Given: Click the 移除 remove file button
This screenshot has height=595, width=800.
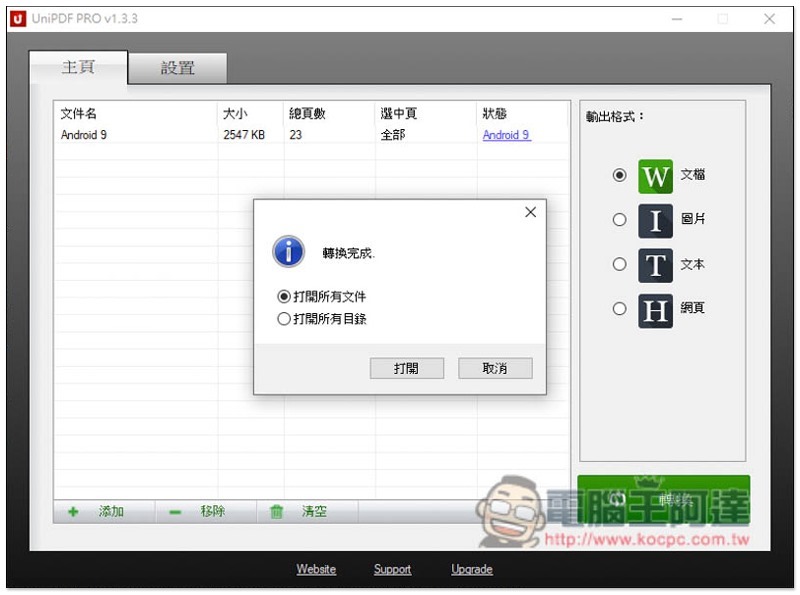Looking at the screenshot, I should (x=206, y=511).
